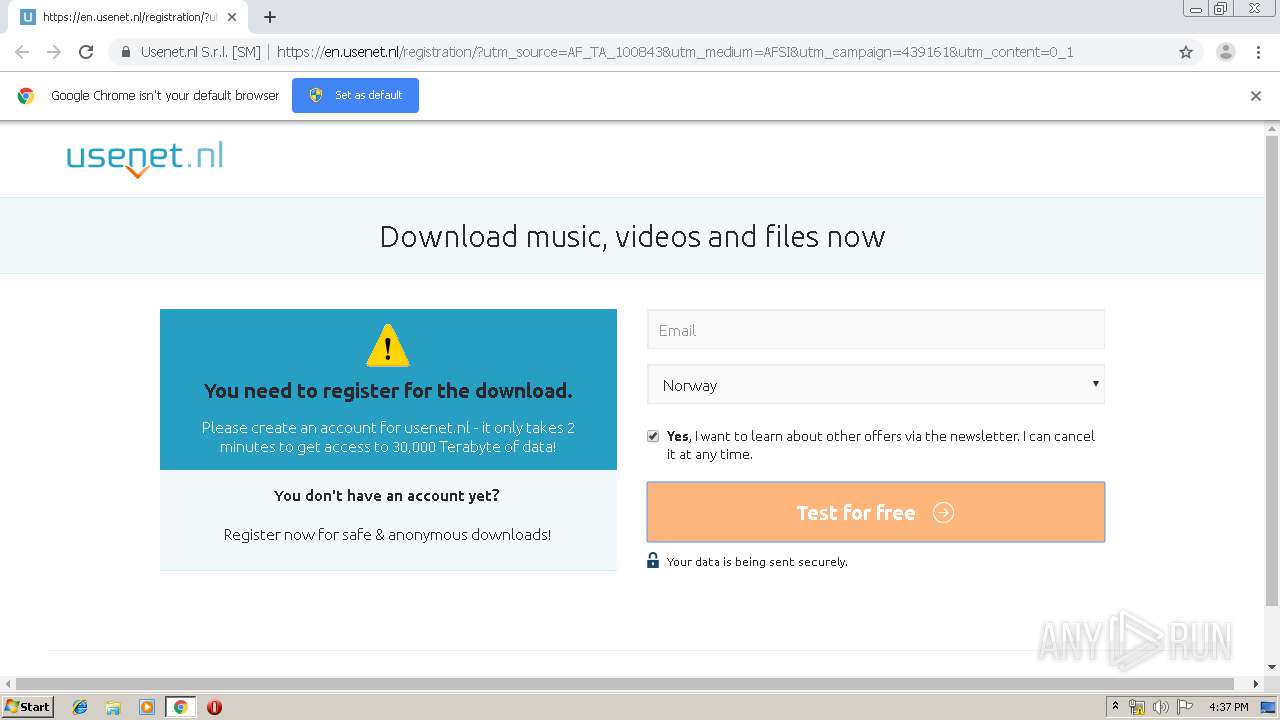Click the padlock site security icon
The height and width of the screenshot is (720, 1280).
click(126, 52)
